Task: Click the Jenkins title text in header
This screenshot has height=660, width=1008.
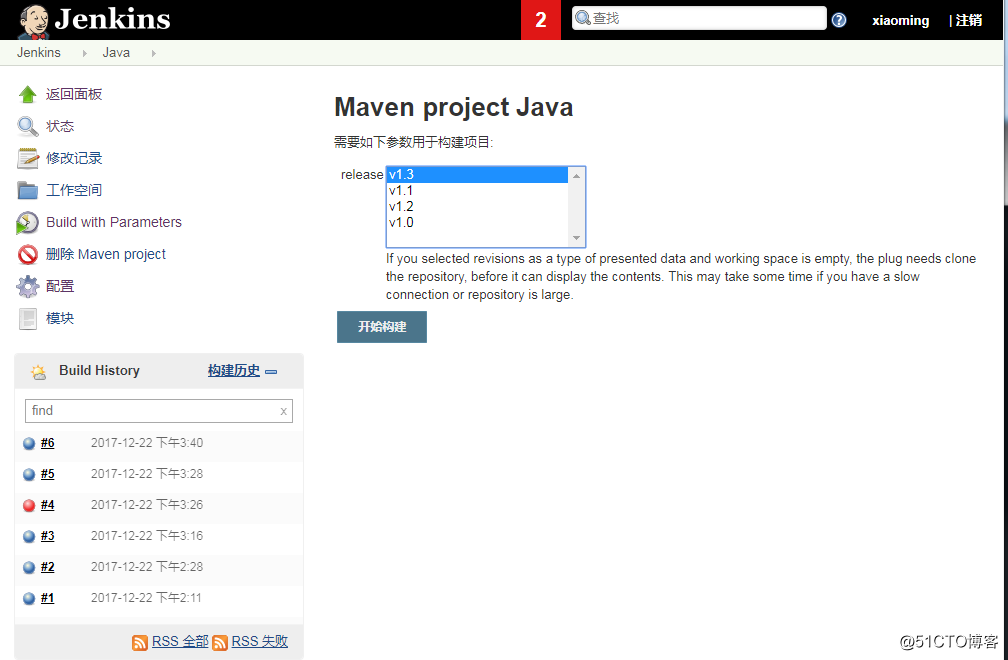Action: click(x=112, y=19)
